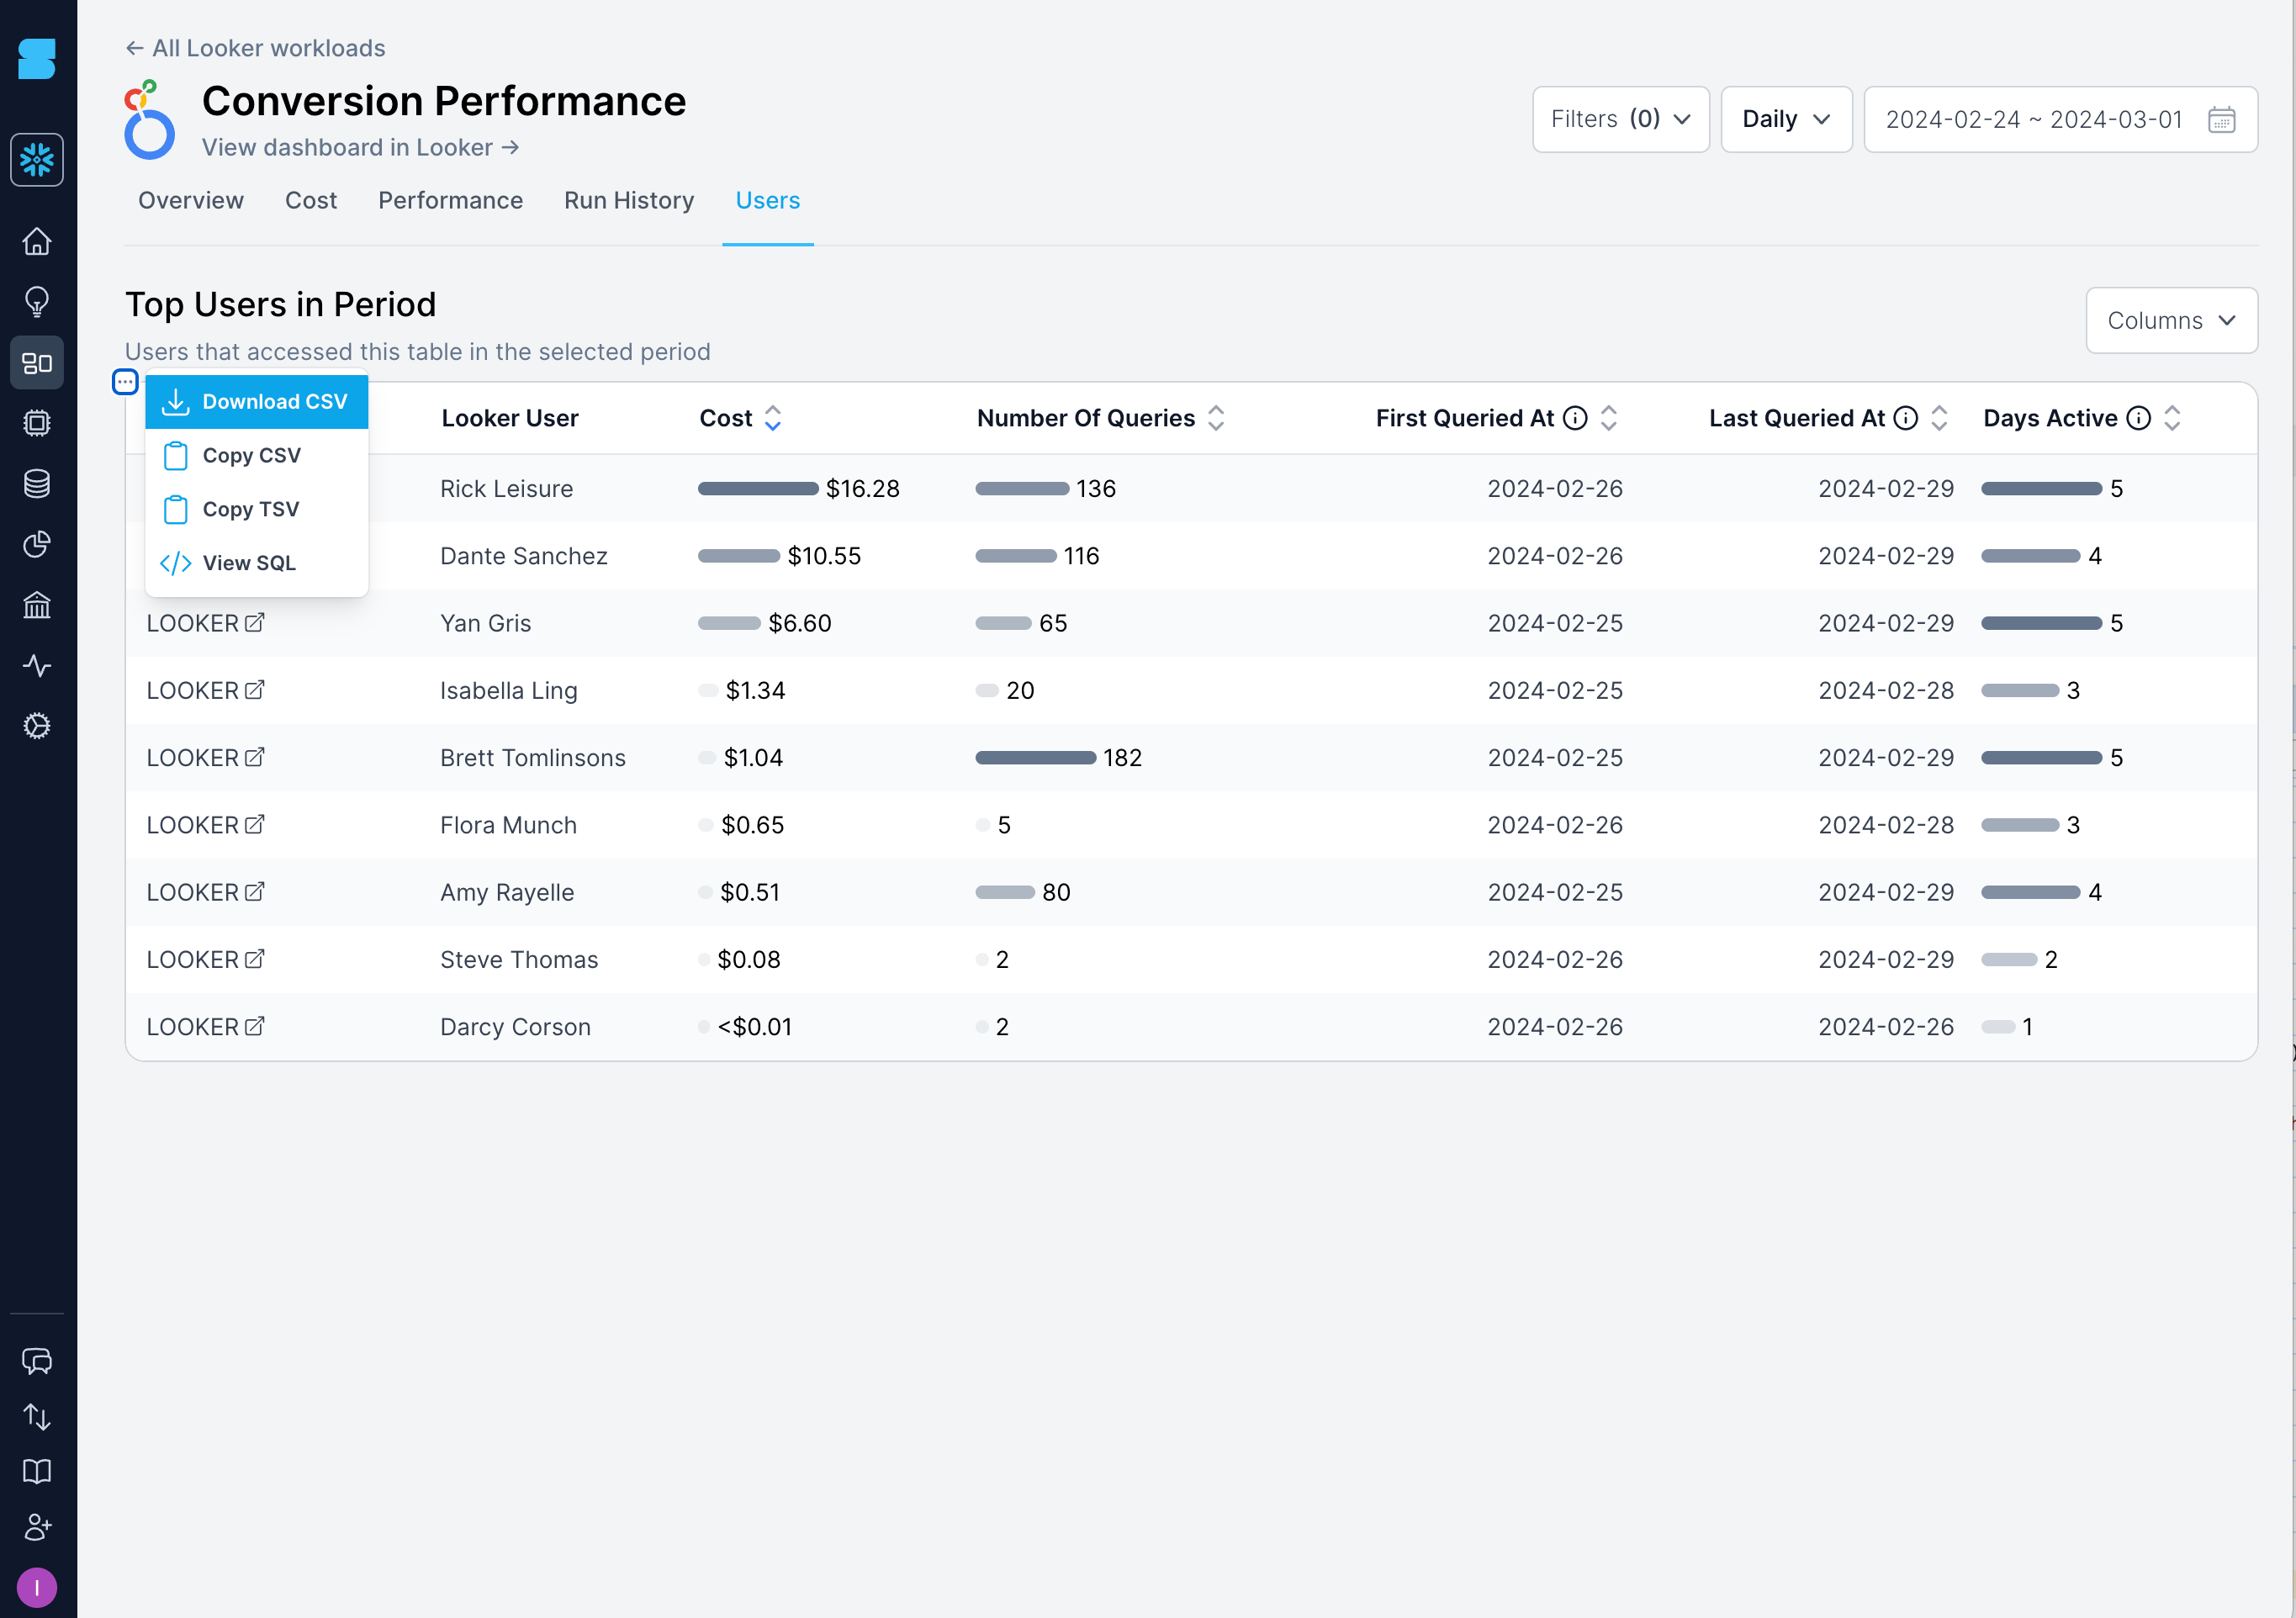Open the Snowflake workspace icon in sidebar

[x=37, y=159]
